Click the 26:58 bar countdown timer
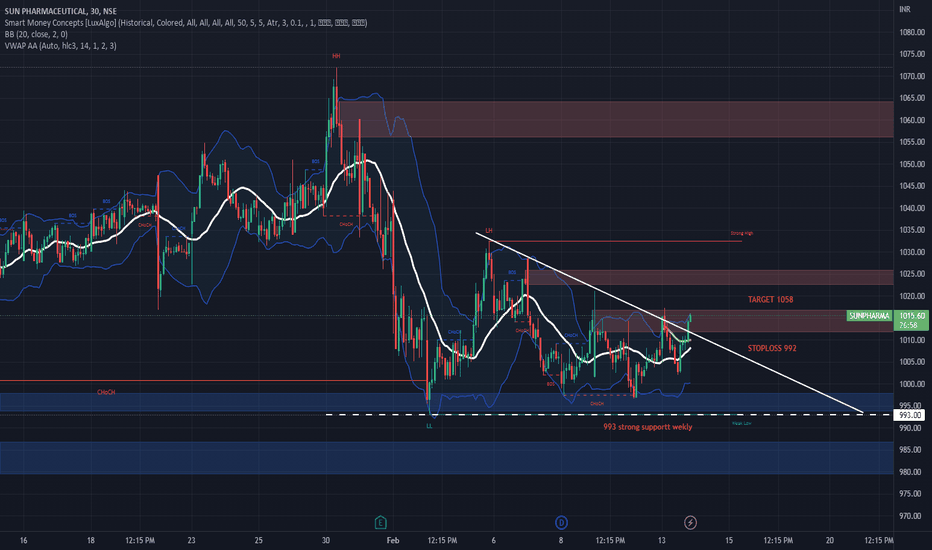Viewport: 932px width, 550px height. pyautogui.click(x=908, y=325)
